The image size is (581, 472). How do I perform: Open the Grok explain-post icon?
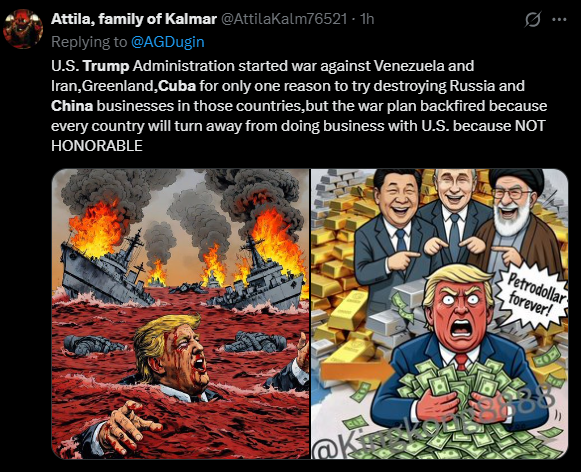(533, 19)
